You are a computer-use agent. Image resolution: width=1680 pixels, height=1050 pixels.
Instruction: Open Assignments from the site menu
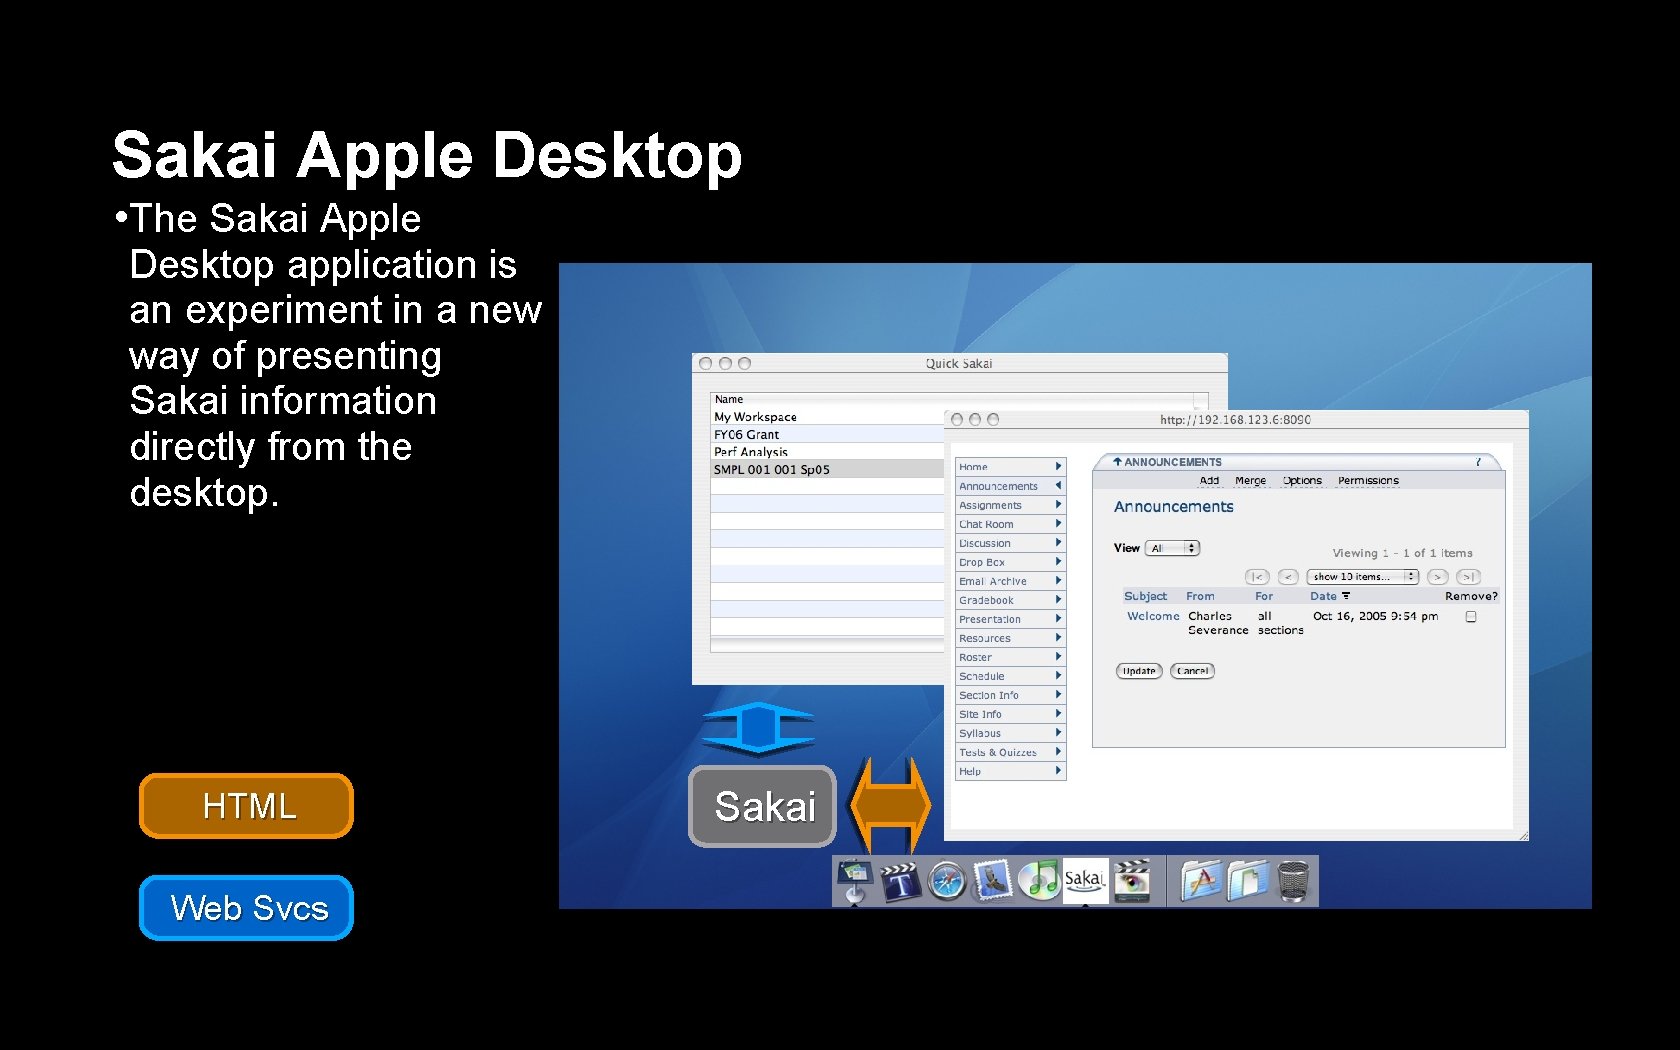click(x=1010, y=505)
